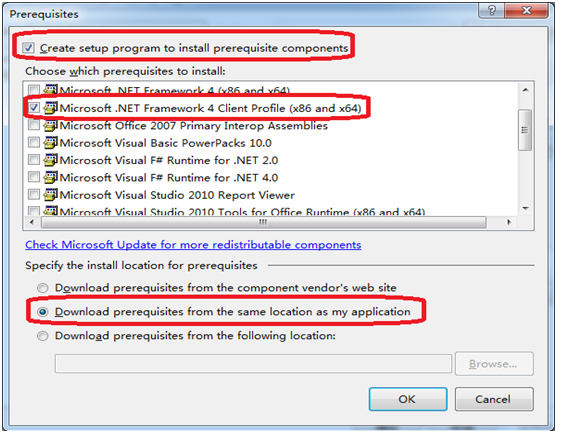Screen dimensions: 561x433
Task: Click the horizontal scrollbar left arrow
Action: (32, 222)
